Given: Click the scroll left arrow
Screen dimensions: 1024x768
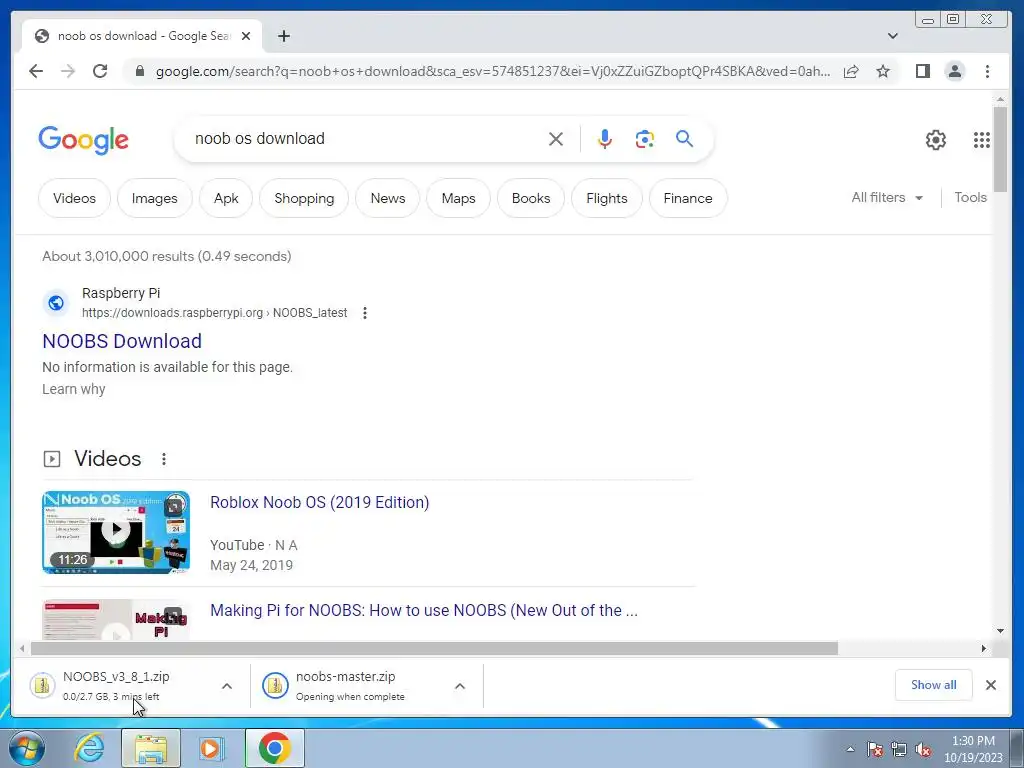Looking at the screenshot, I should (22, 648).
